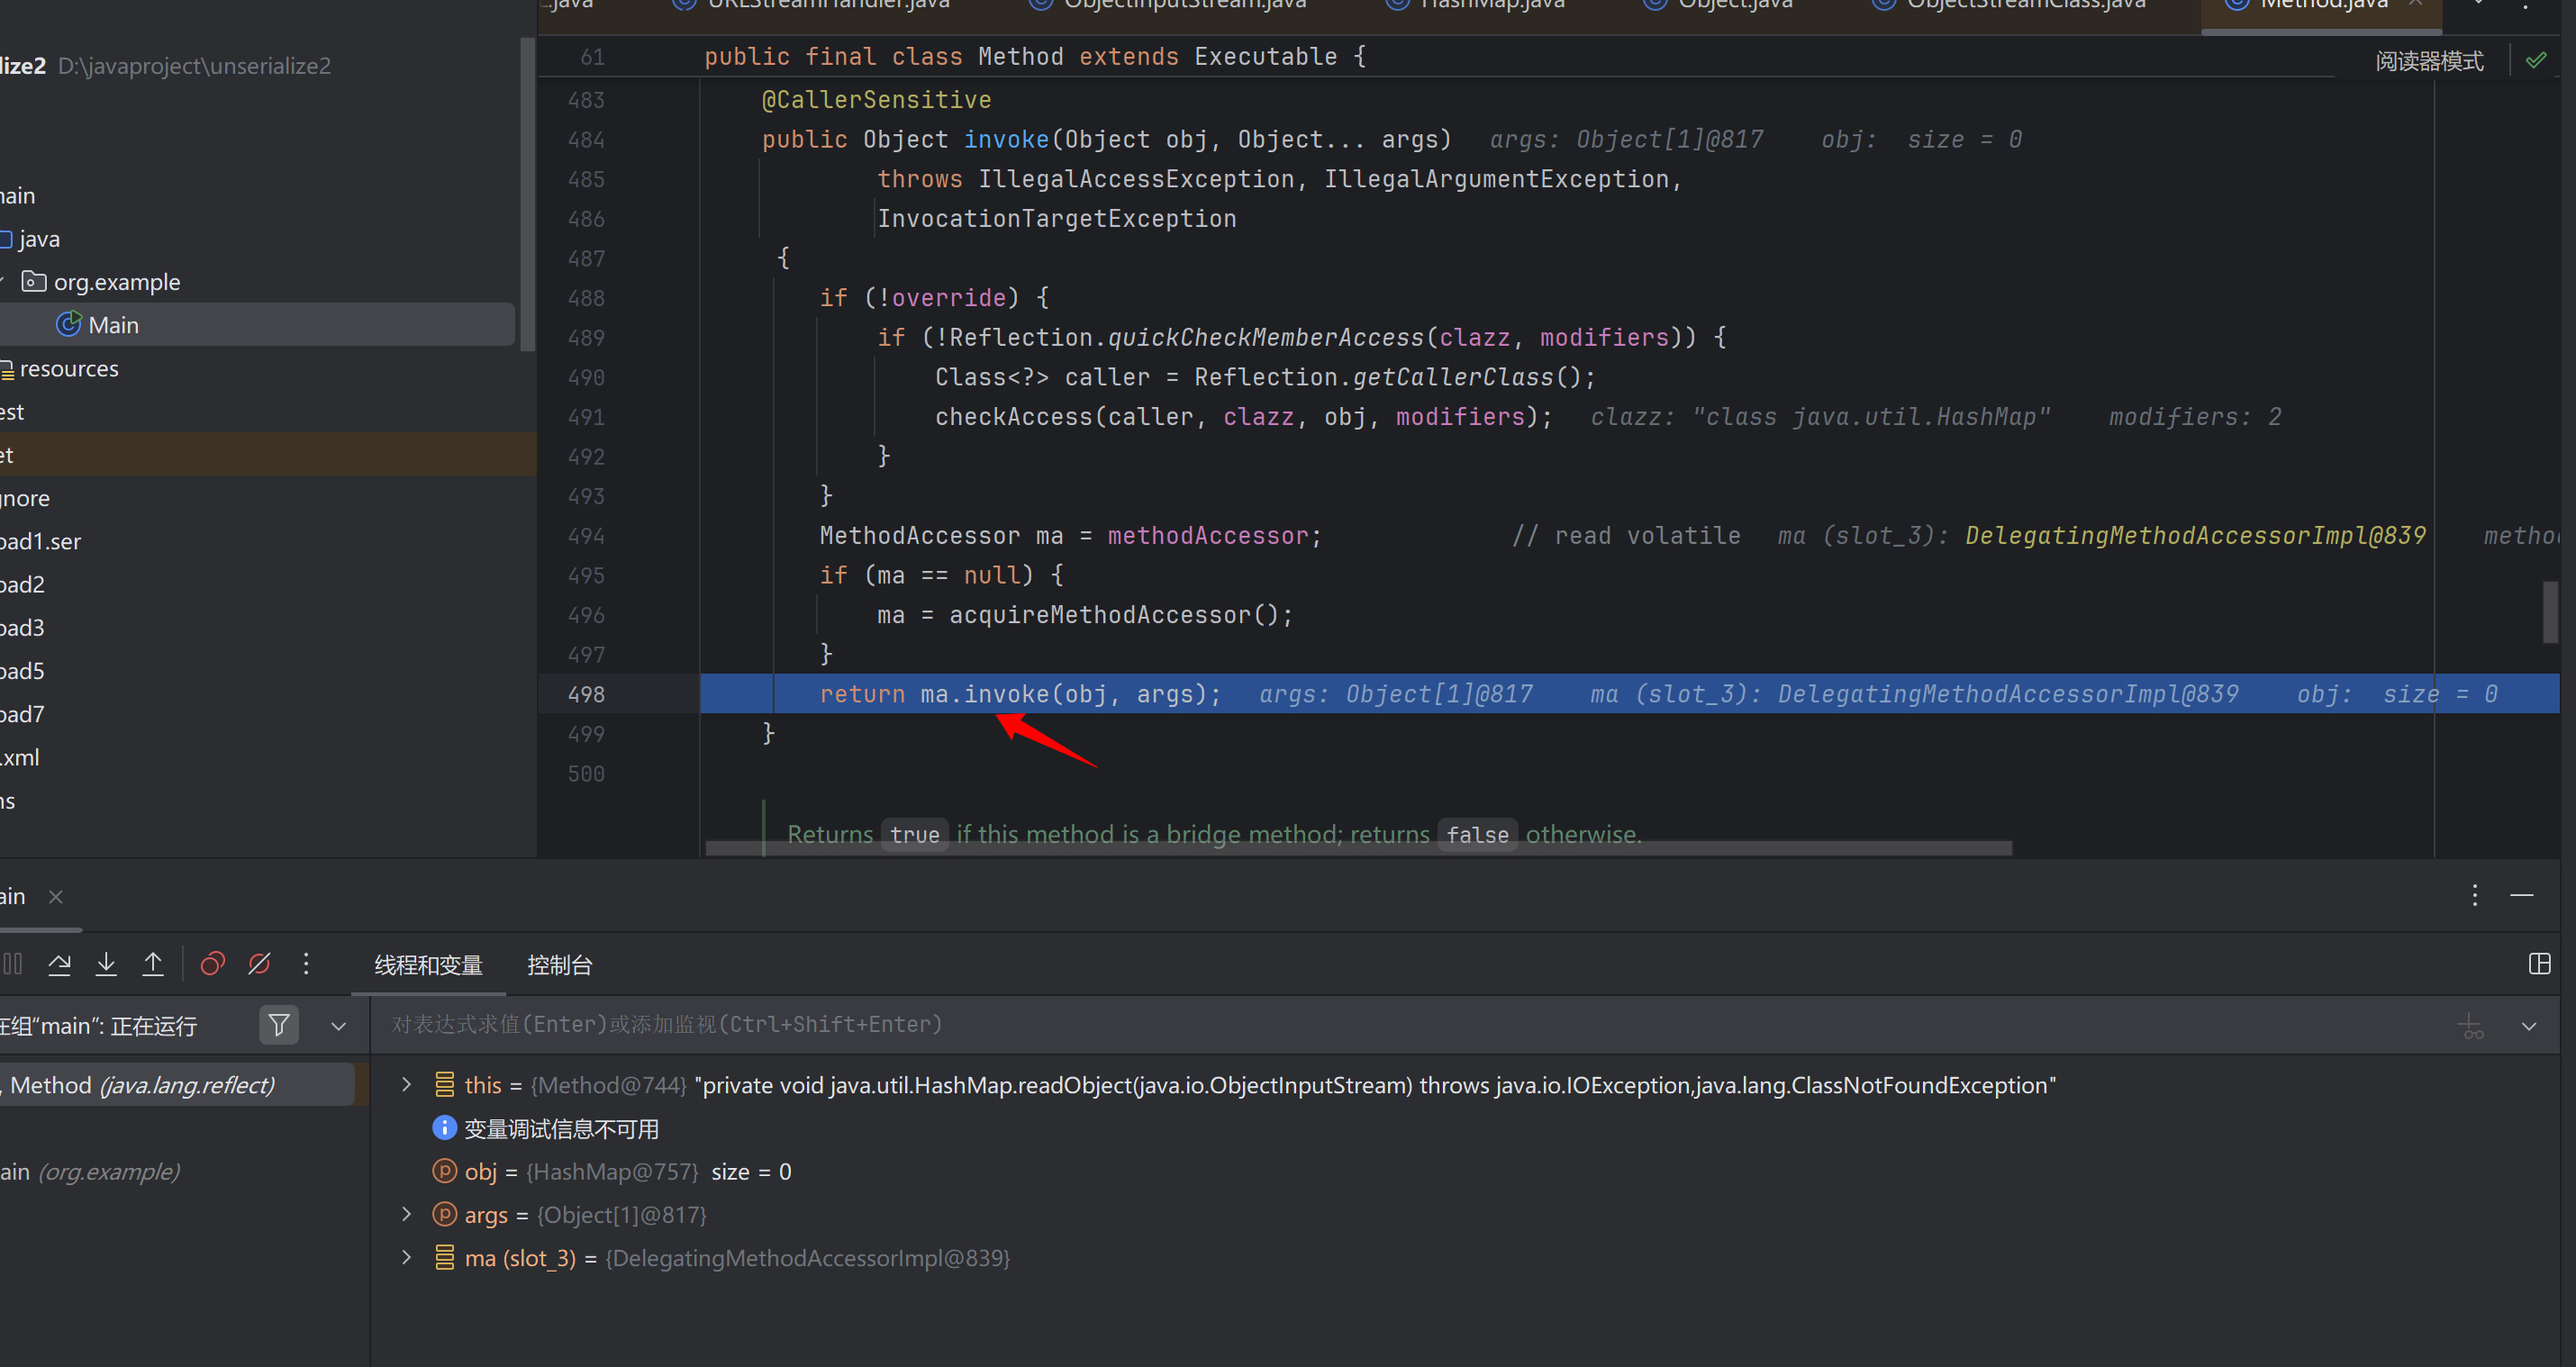This screenshot has height=1367, width=2576.
Task: Open debug toolbar more options dots
Action: click(x=306, y=964)
